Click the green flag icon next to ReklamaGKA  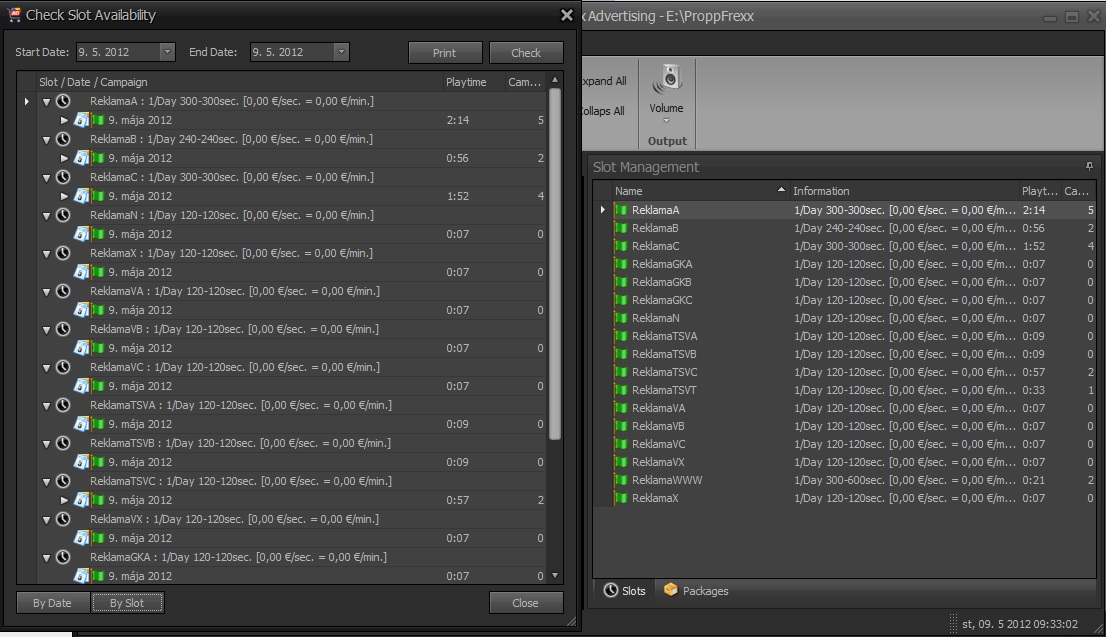621,264
